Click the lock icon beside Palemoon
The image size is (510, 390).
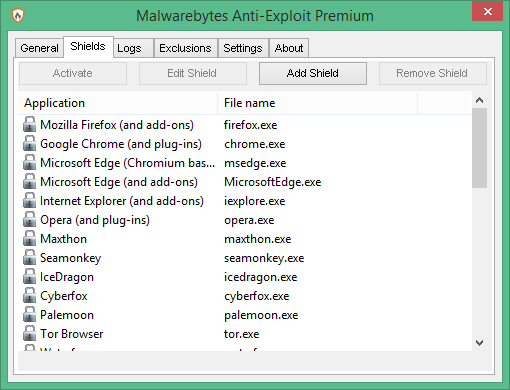tap(30, 314)
